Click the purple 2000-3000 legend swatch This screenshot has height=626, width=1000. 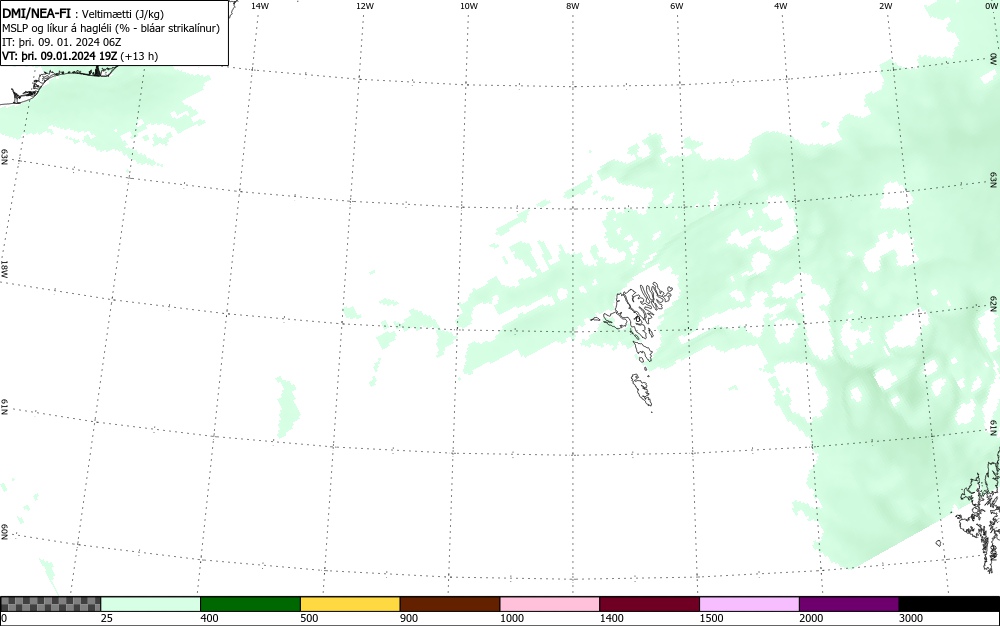pyautogui.click(x=849, y=604)
